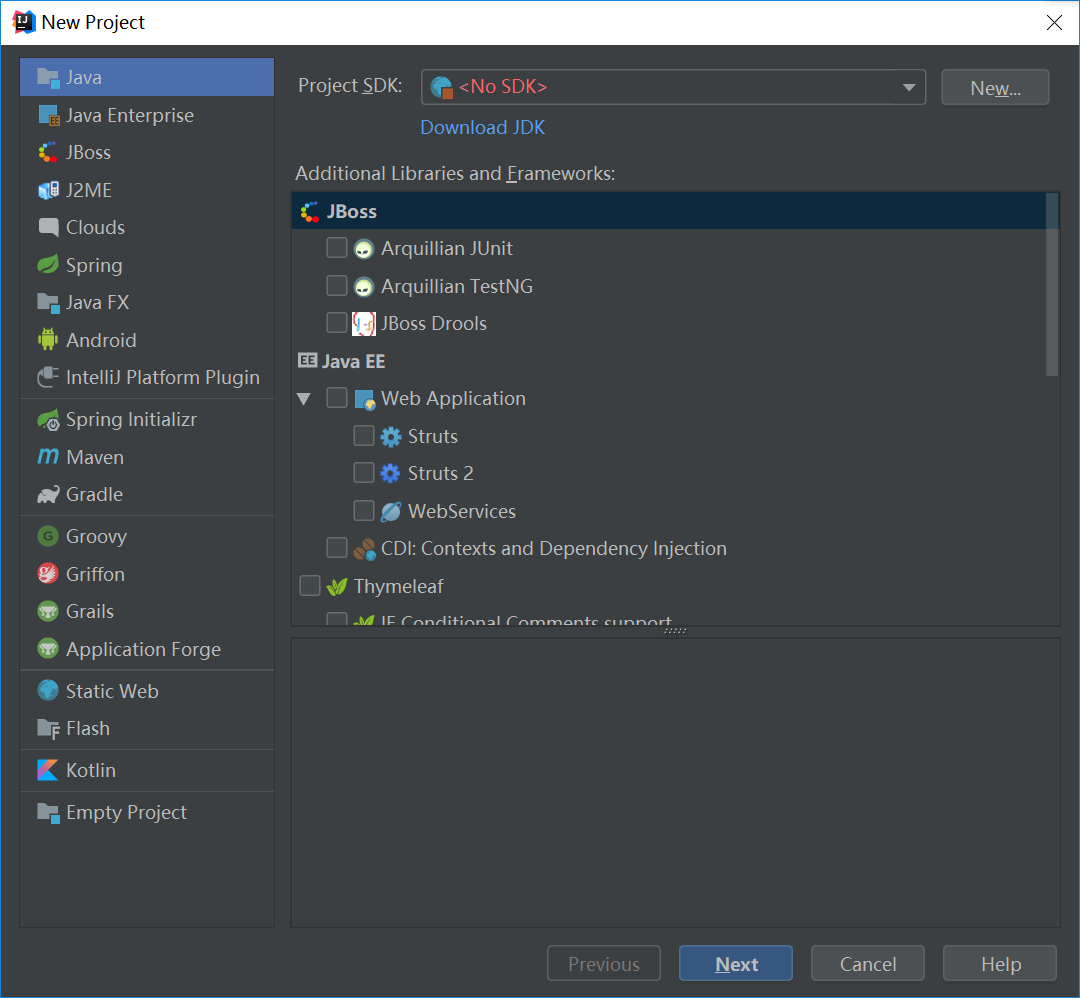Click the Next button
The image size is (1080, 998).
[x=736, y=964]
